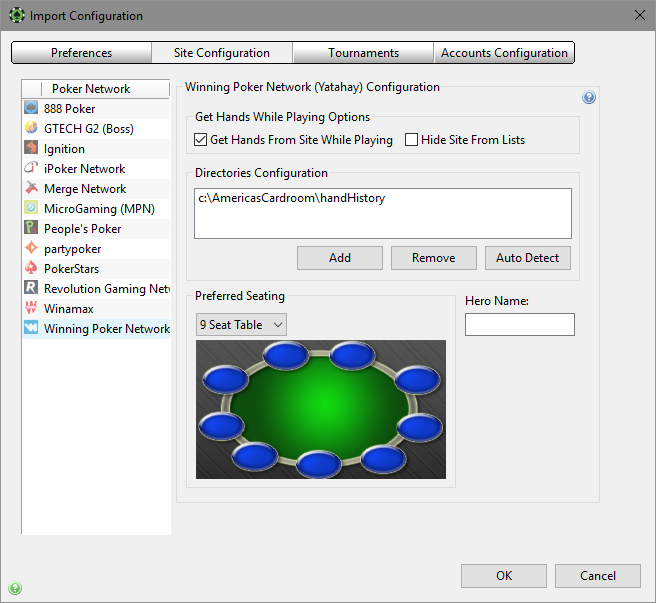Open the green help icon at bottom left
This screenshot has height=603, width=656.
pyautogui.click(x=15, y=588)
